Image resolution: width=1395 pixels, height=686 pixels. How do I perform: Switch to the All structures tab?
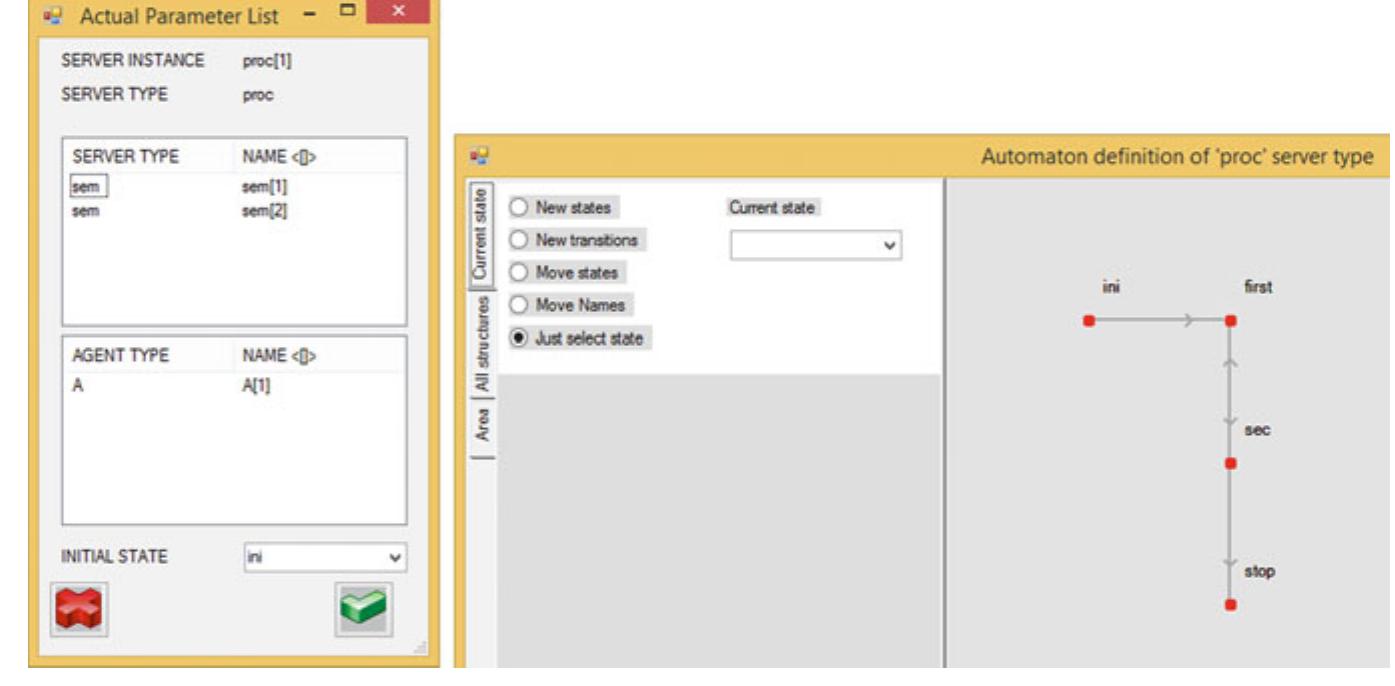pos(482,345)
